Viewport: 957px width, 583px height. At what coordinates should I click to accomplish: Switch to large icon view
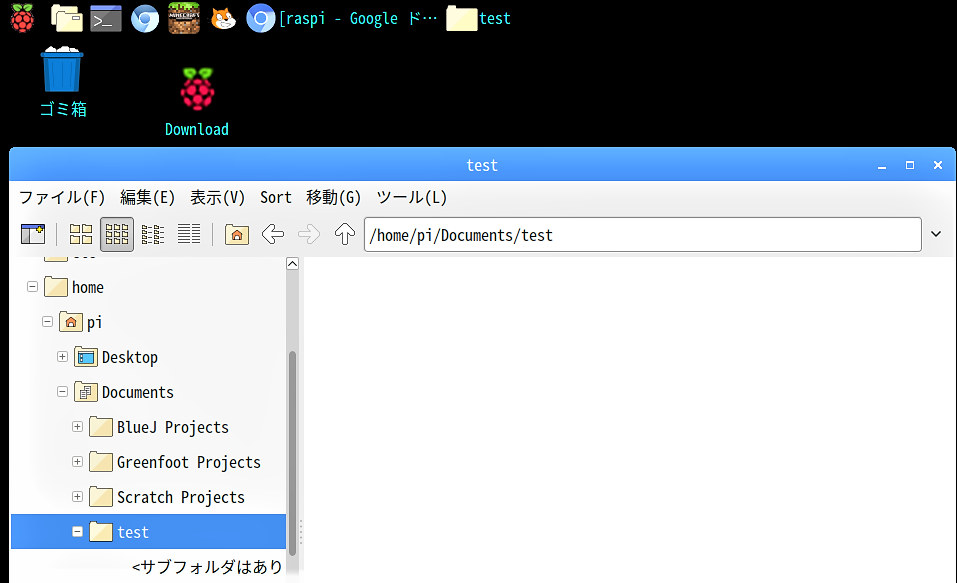(81, 234)
